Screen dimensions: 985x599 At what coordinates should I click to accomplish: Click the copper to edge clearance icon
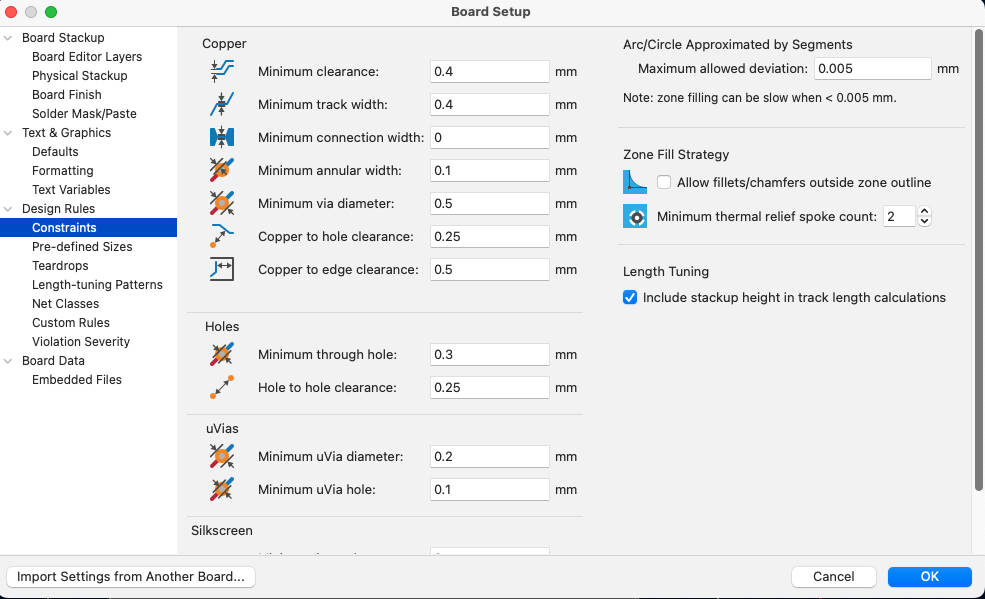click(222, 270)
